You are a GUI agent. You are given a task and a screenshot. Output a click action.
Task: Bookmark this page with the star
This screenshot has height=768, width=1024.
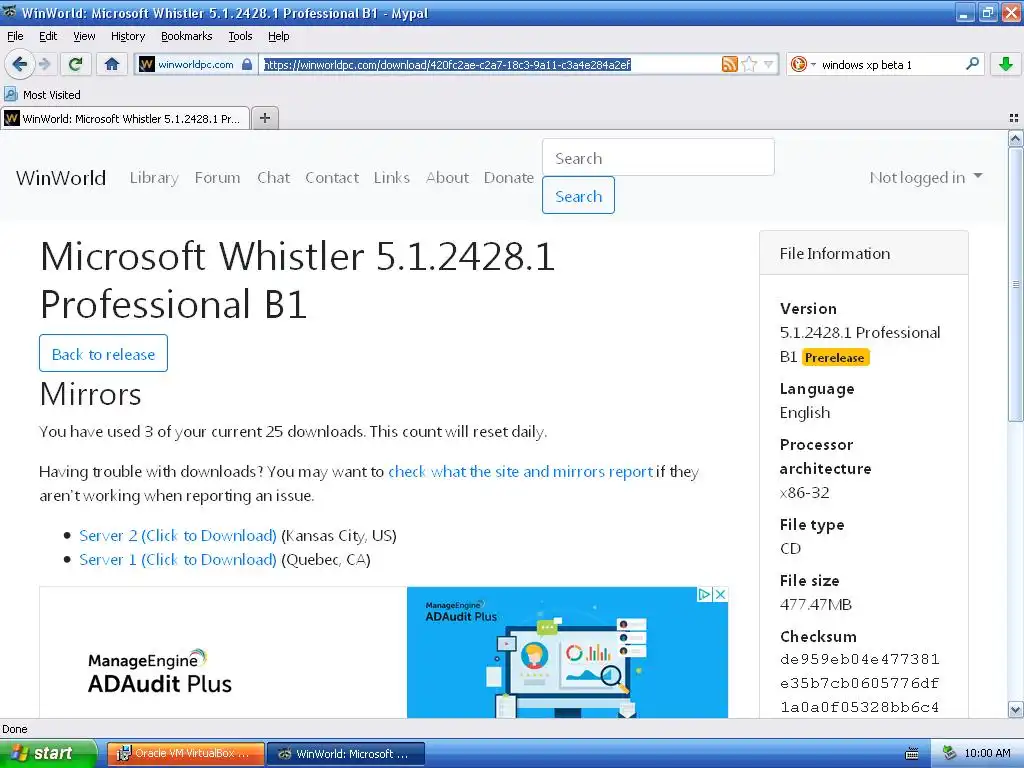tap(749, 64)
